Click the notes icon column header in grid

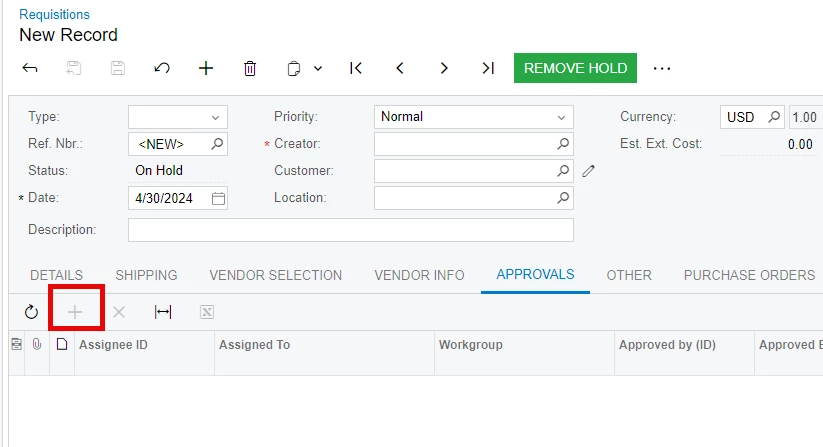pyautogui.click(x=16, y=344)
